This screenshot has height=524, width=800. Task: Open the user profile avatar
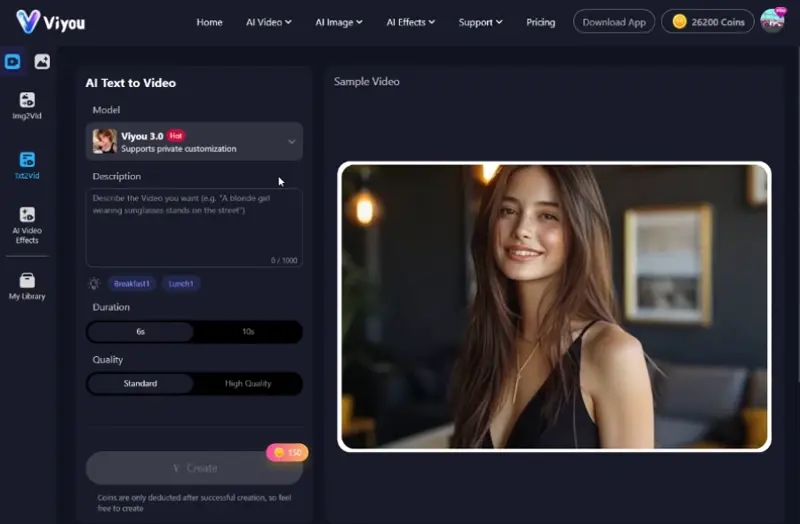point(772,21)
